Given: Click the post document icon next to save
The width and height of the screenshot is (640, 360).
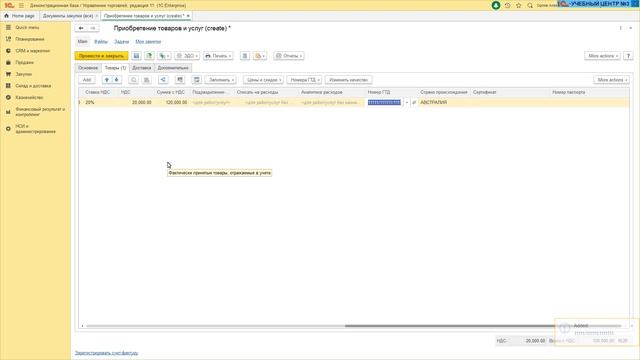Looking at the screenshot, I should point(149,56).
